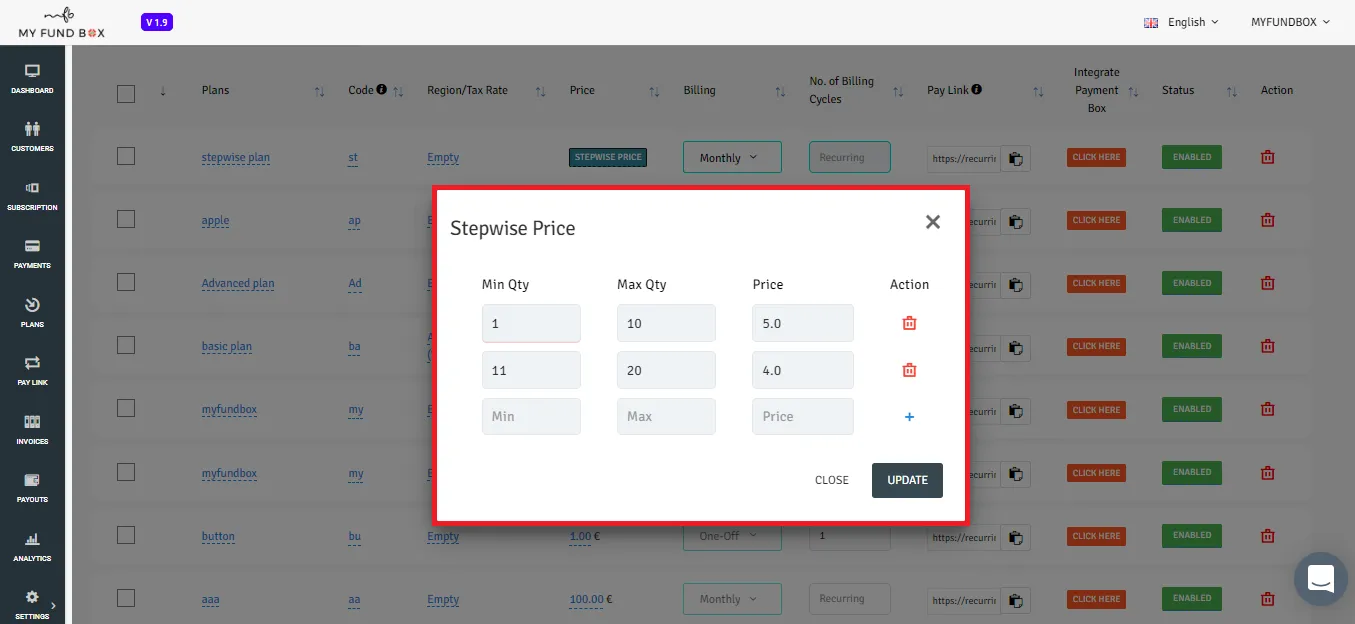Go to Dashboard in the sidebar
The width and height of the screenshot is (1355, 624).
32,79
